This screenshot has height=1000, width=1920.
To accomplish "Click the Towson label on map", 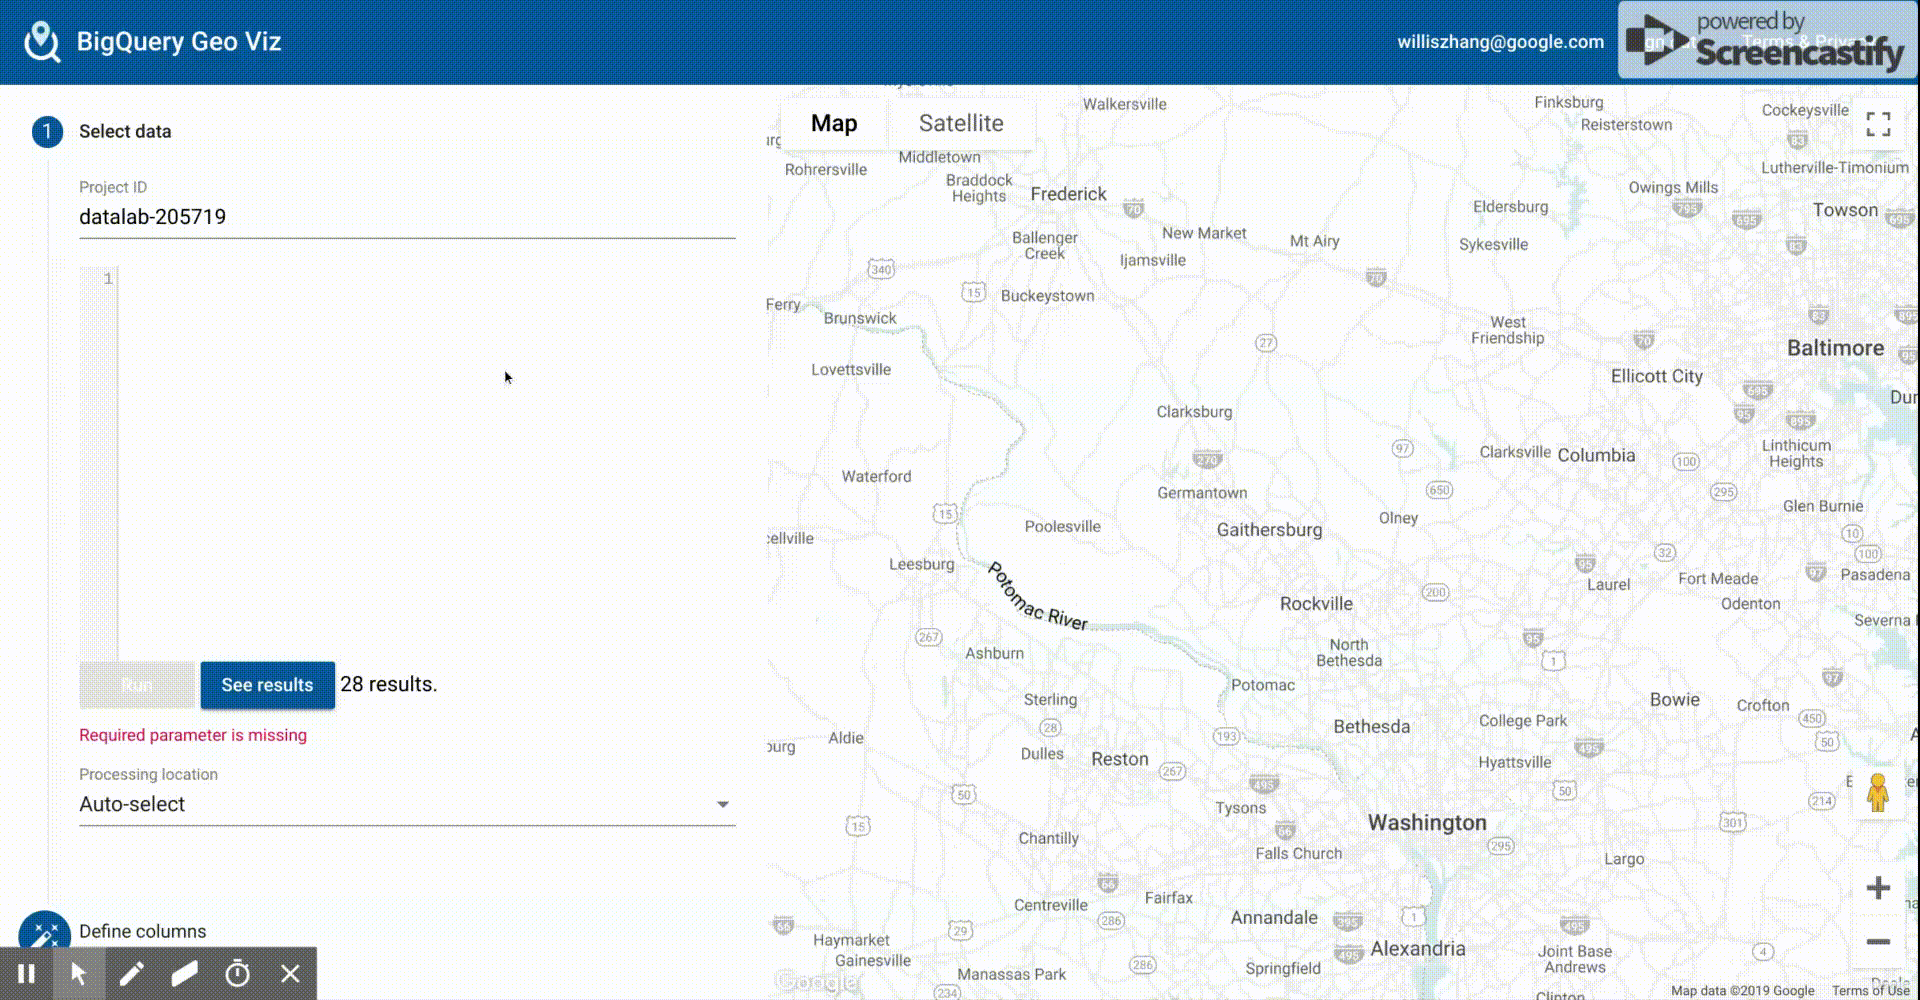I will coord(1845,210).
